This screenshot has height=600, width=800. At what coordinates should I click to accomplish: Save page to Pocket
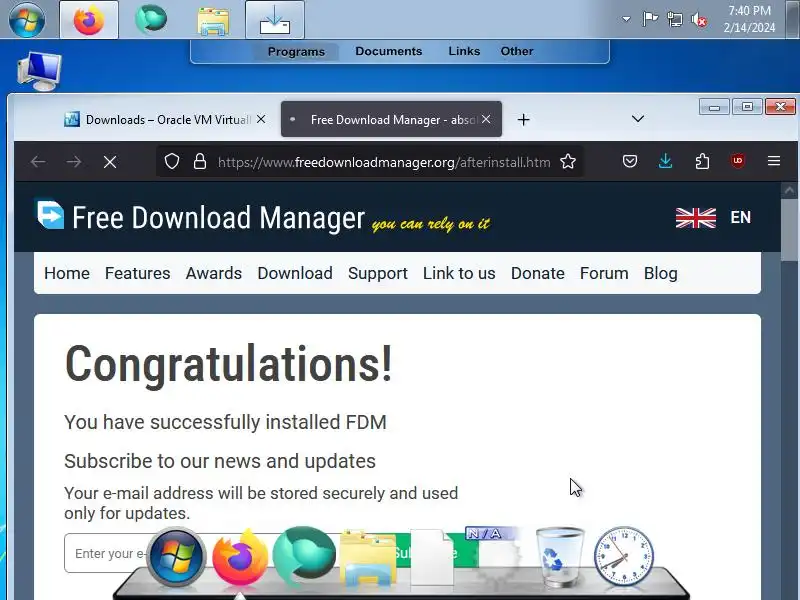click(x=630, y=162)
